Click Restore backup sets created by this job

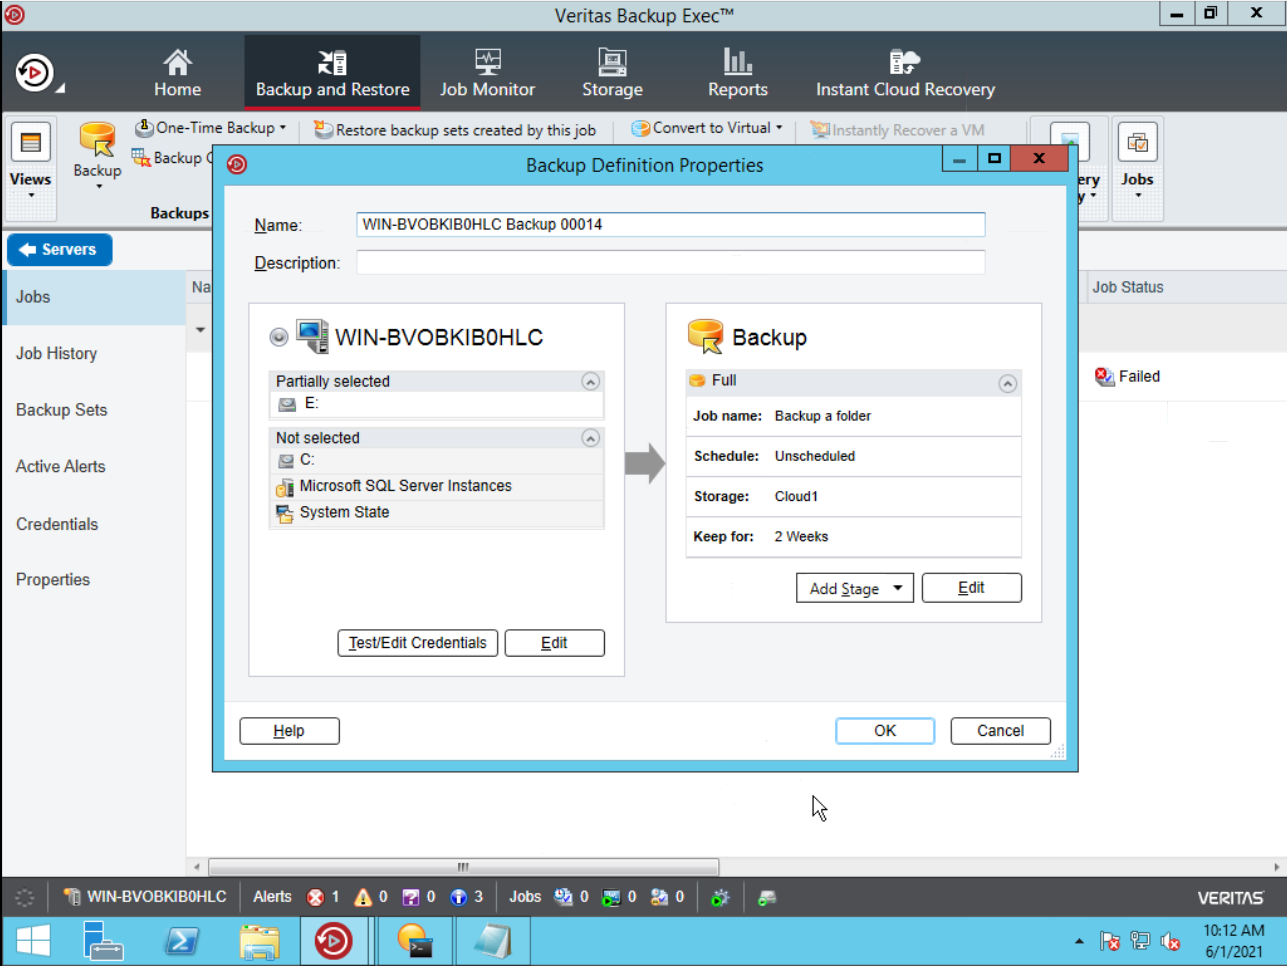[x=455, y=130]
